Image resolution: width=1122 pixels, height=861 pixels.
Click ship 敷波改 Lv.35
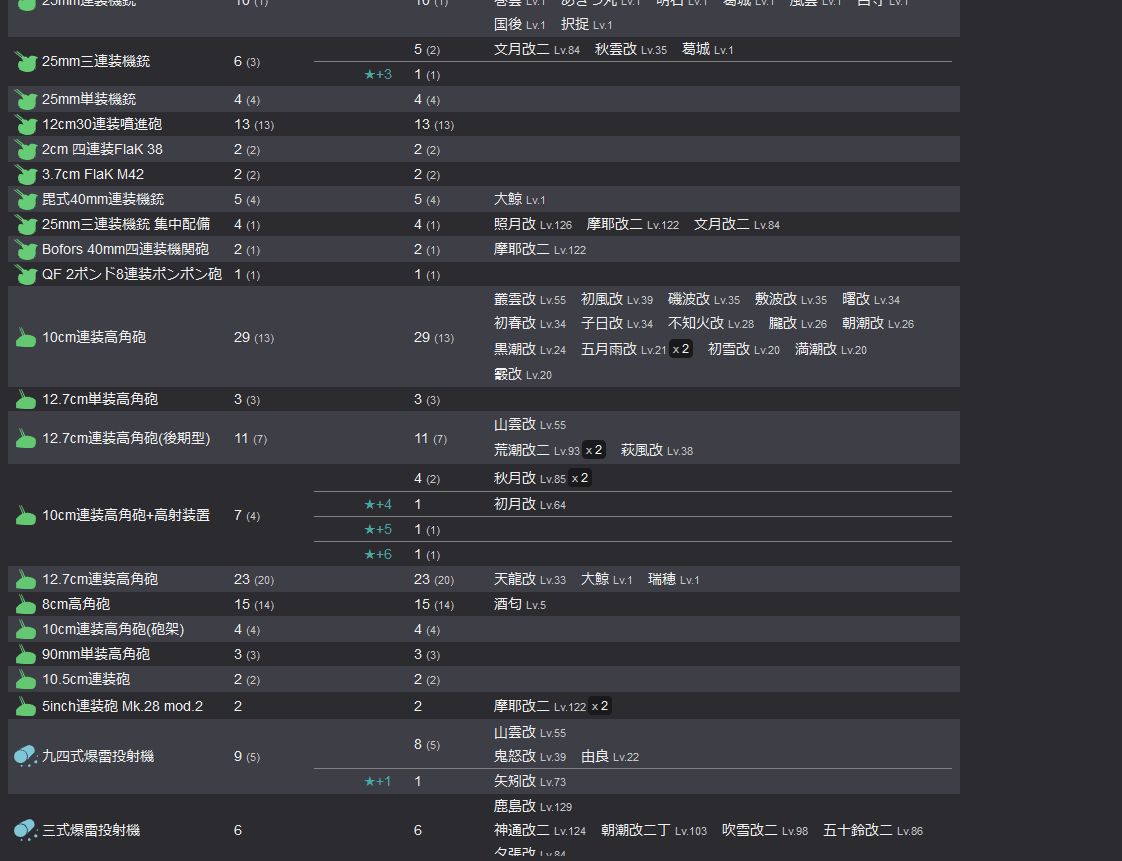coord(791,300)
